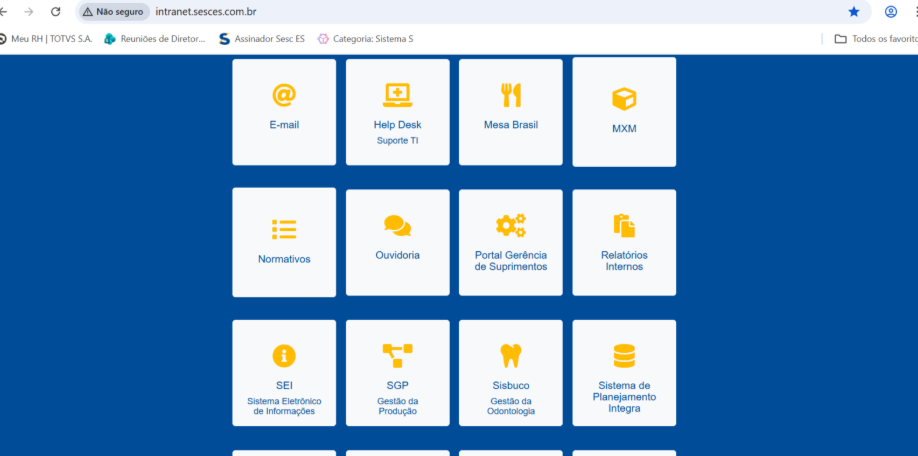Open Mesa Brasil fork and knife icon
The image size is (918, 456).
coord(510,95)
